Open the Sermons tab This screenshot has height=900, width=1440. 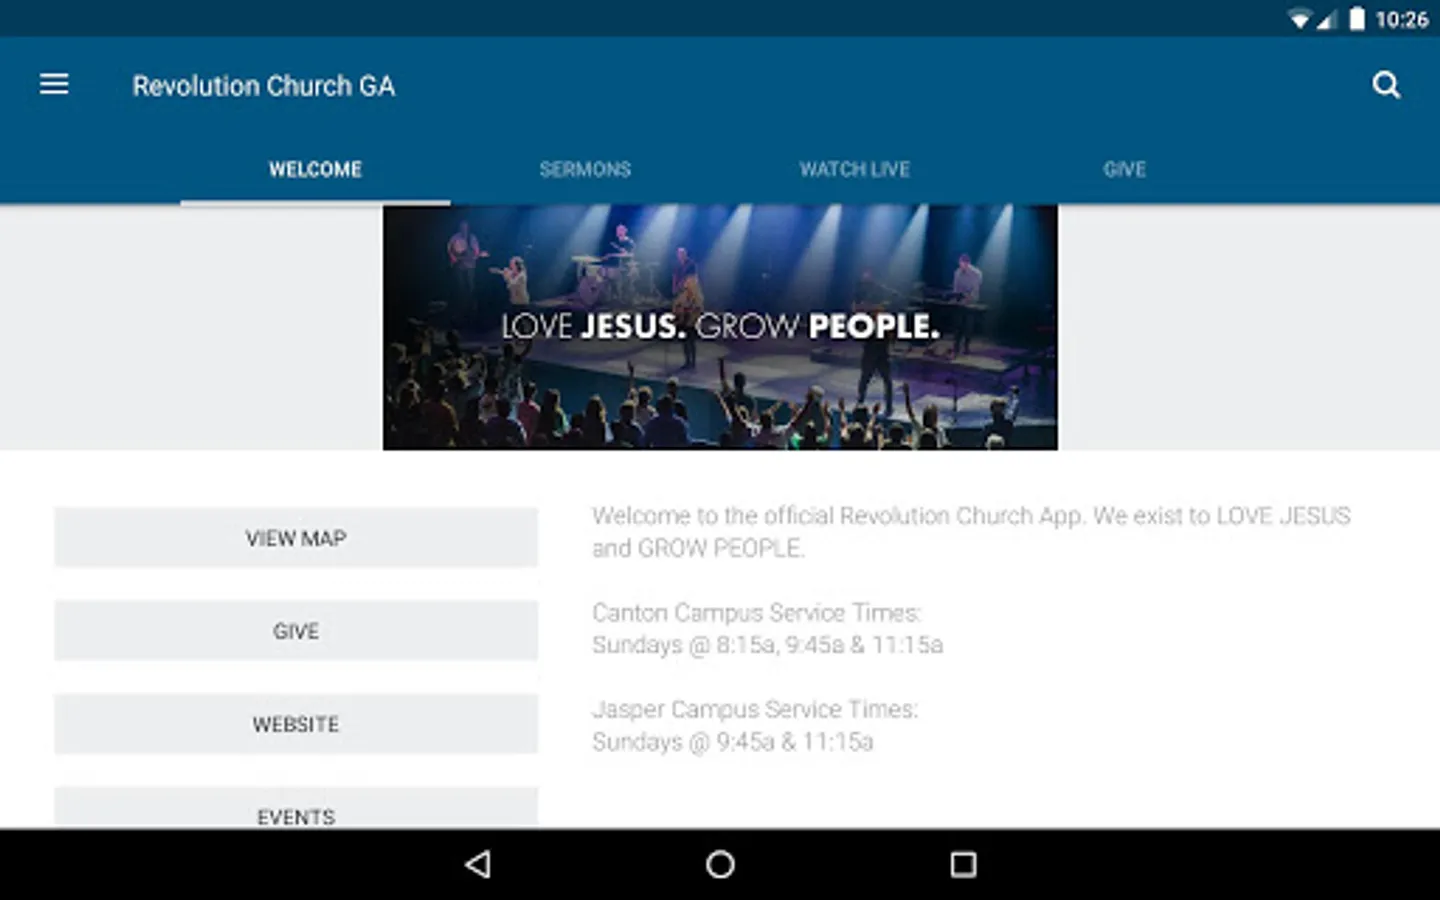click(585, 169)
